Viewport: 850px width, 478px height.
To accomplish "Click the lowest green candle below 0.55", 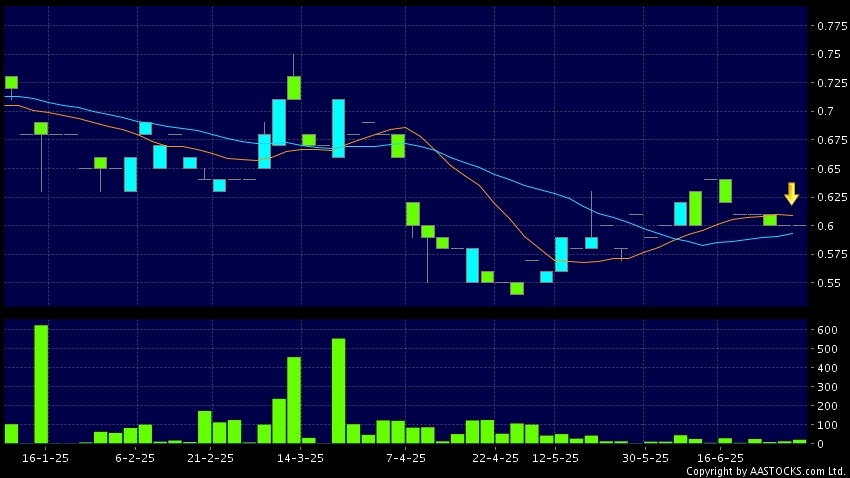I will pyautogui.click(x=517, y=288).
